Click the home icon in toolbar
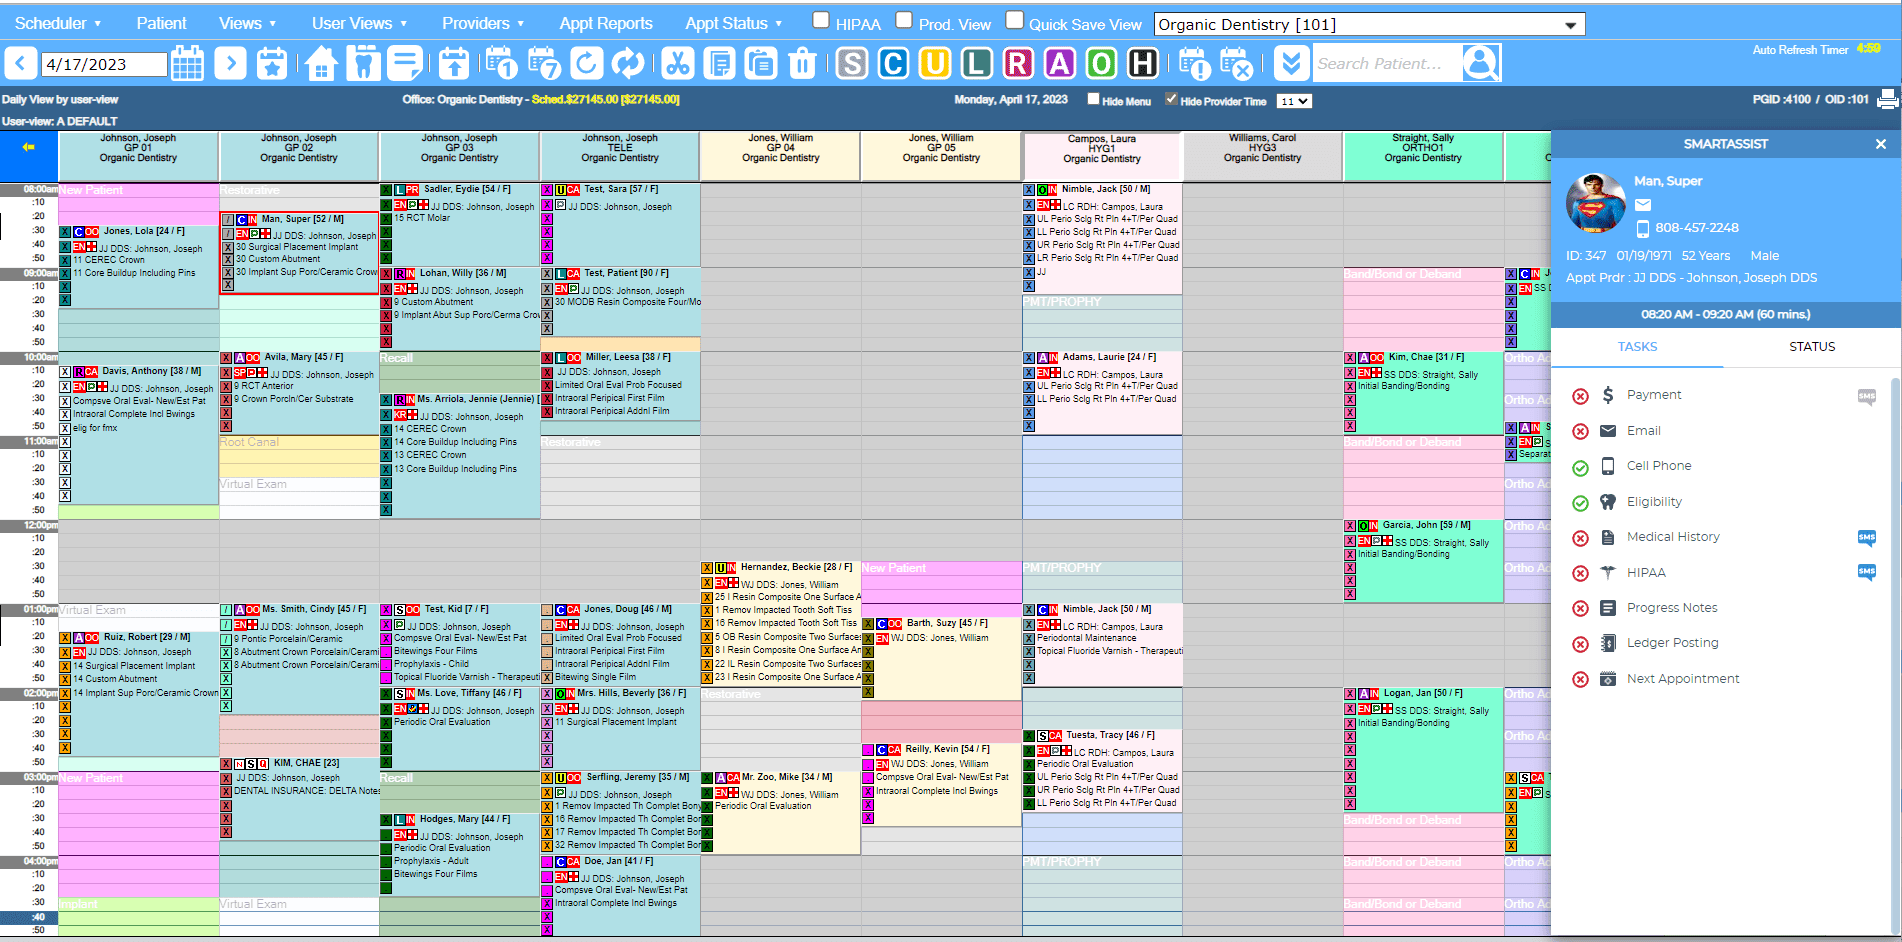The image size is (1902, 942). click(x=321, y=64)
